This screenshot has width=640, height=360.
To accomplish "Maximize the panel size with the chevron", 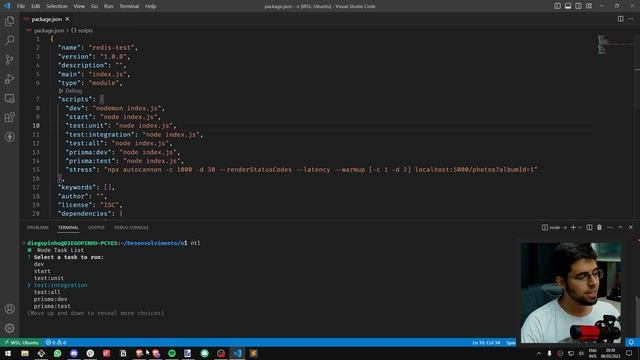I will click(620, 227).
